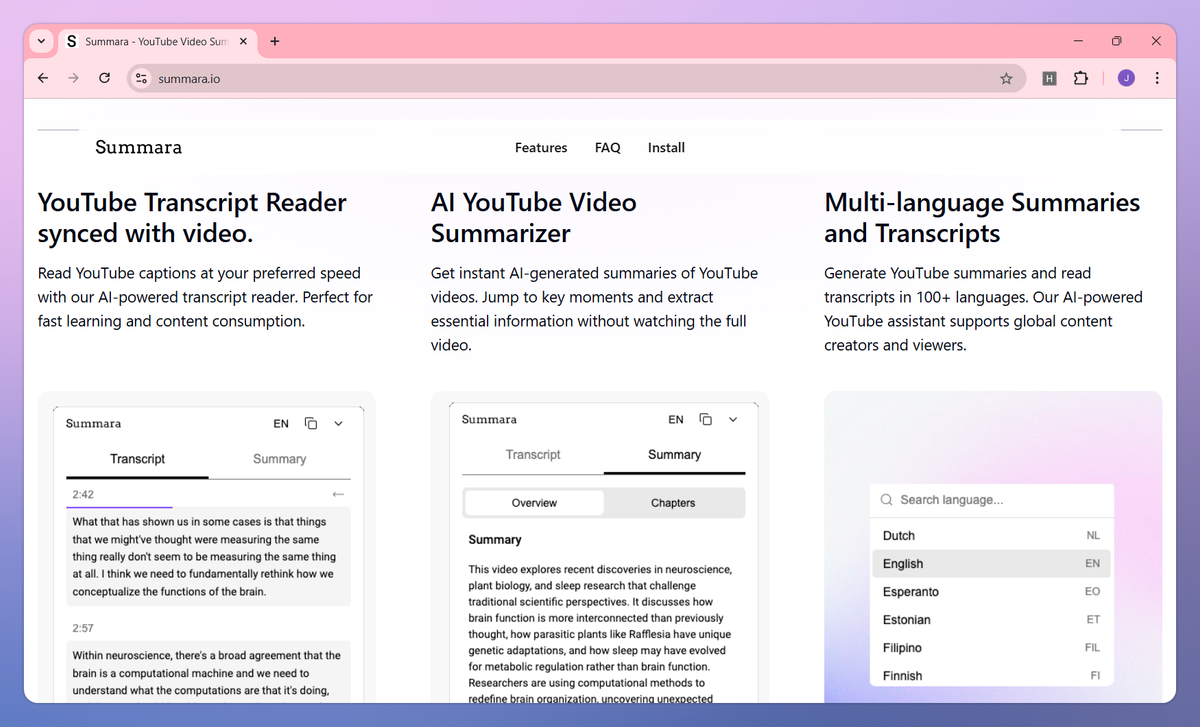Expand chevron in left Summara card
Screen dimensions: 1200x727
coord(338,424)
